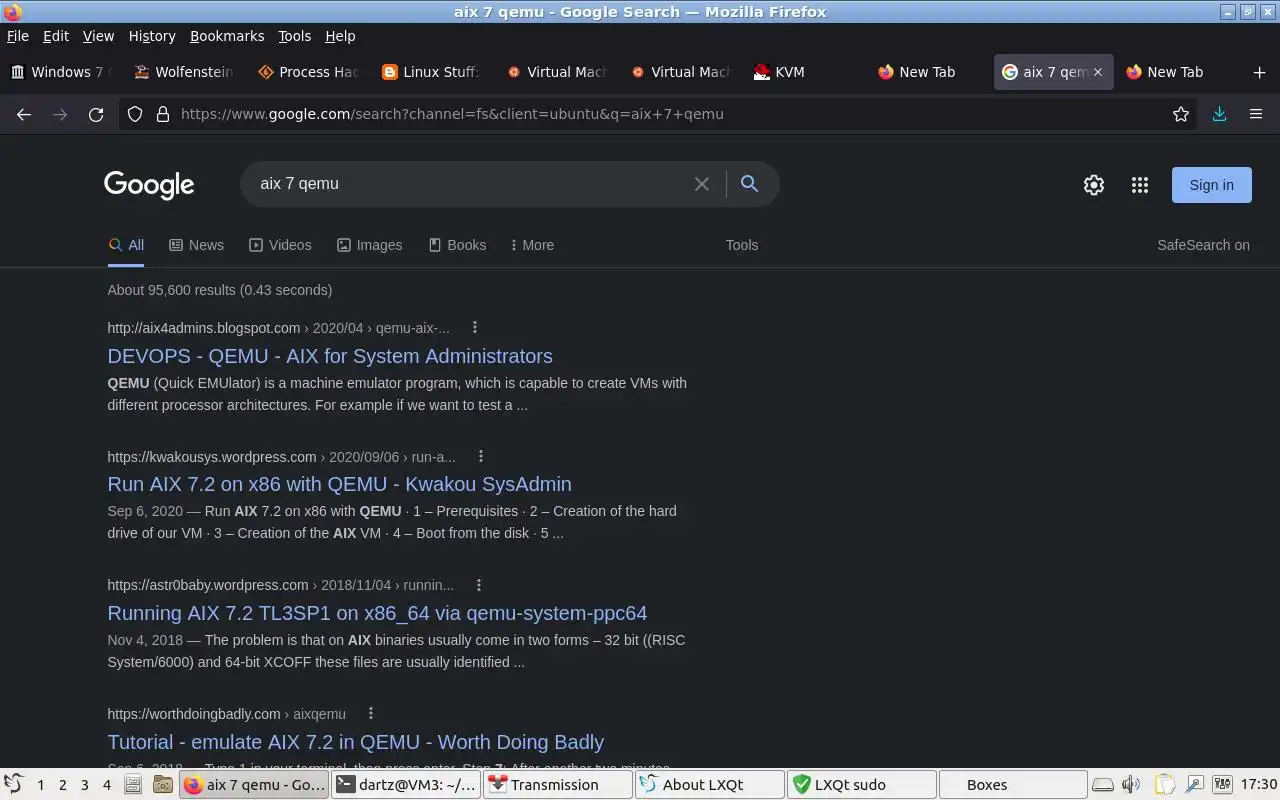Switch to the Windows 7 tab
Image resolution: width=1280 pixels, height=800 pixels.
click(x=60, y=72)
